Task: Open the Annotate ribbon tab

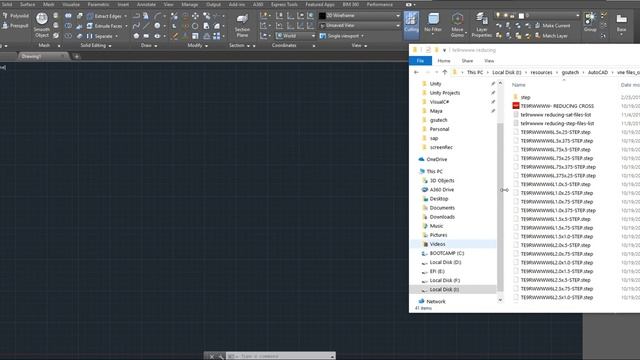Action: (x=146, y=4)
